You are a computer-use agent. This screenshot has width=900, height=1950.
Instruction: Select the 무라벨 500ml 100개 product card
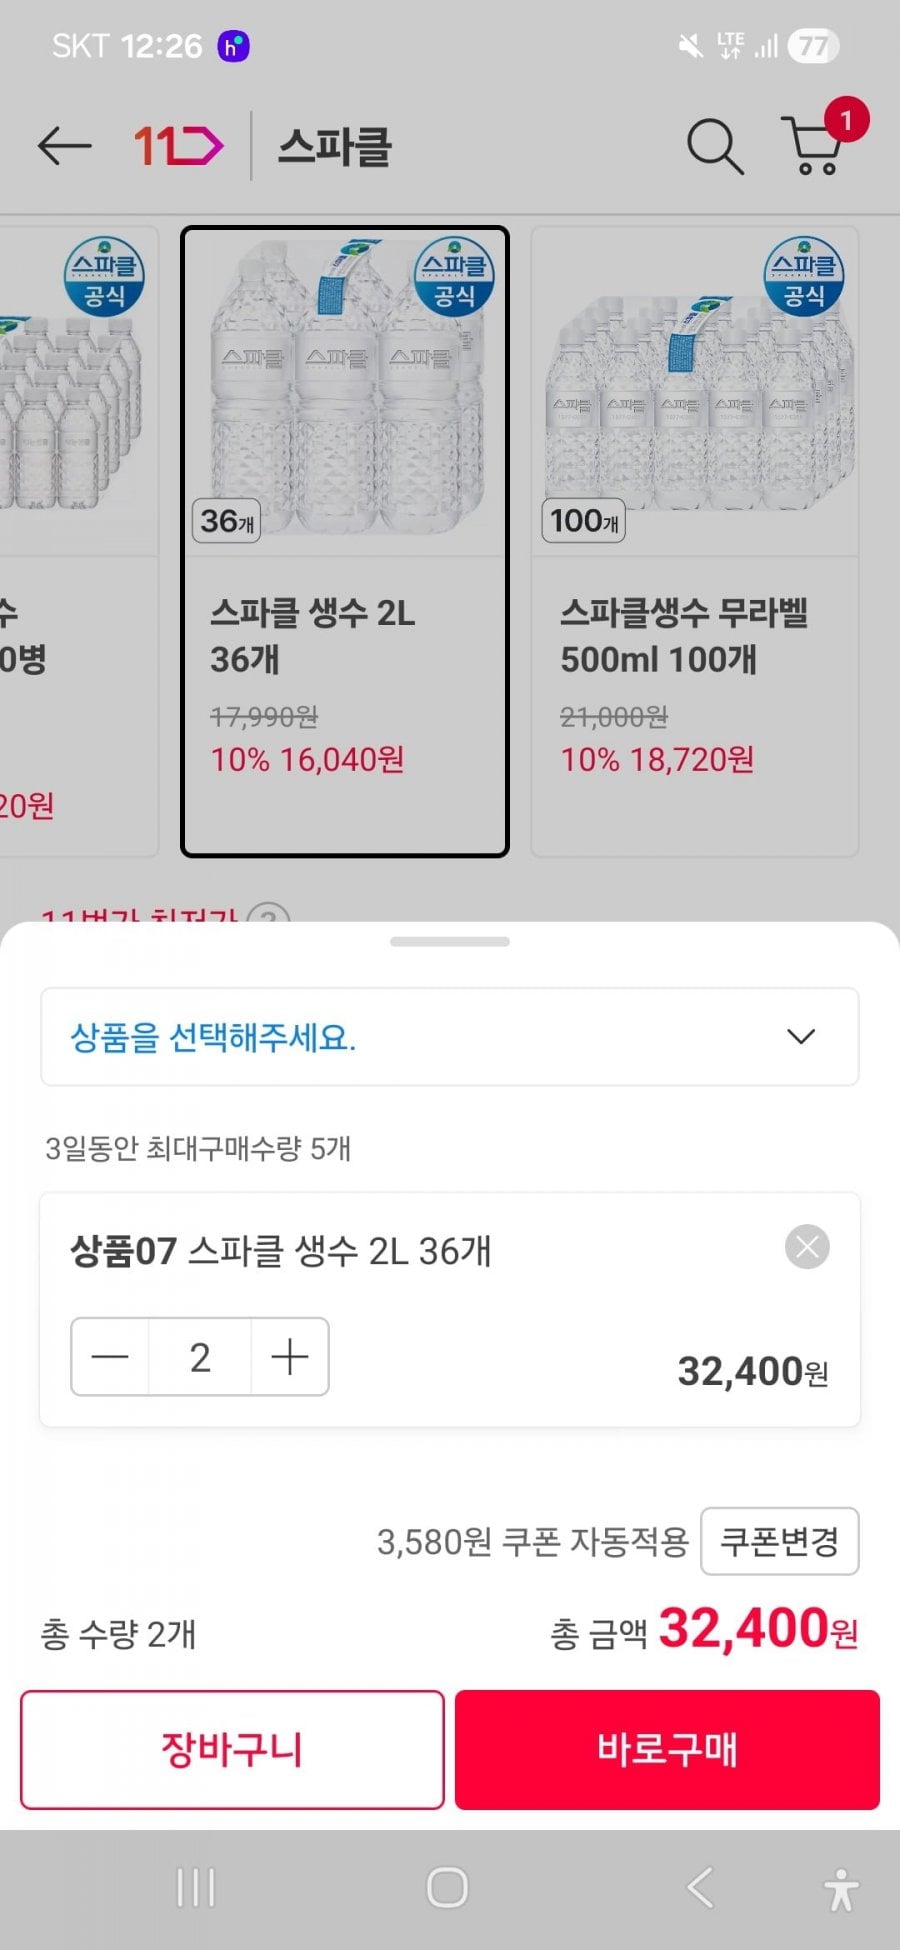(x=695, y=541)
